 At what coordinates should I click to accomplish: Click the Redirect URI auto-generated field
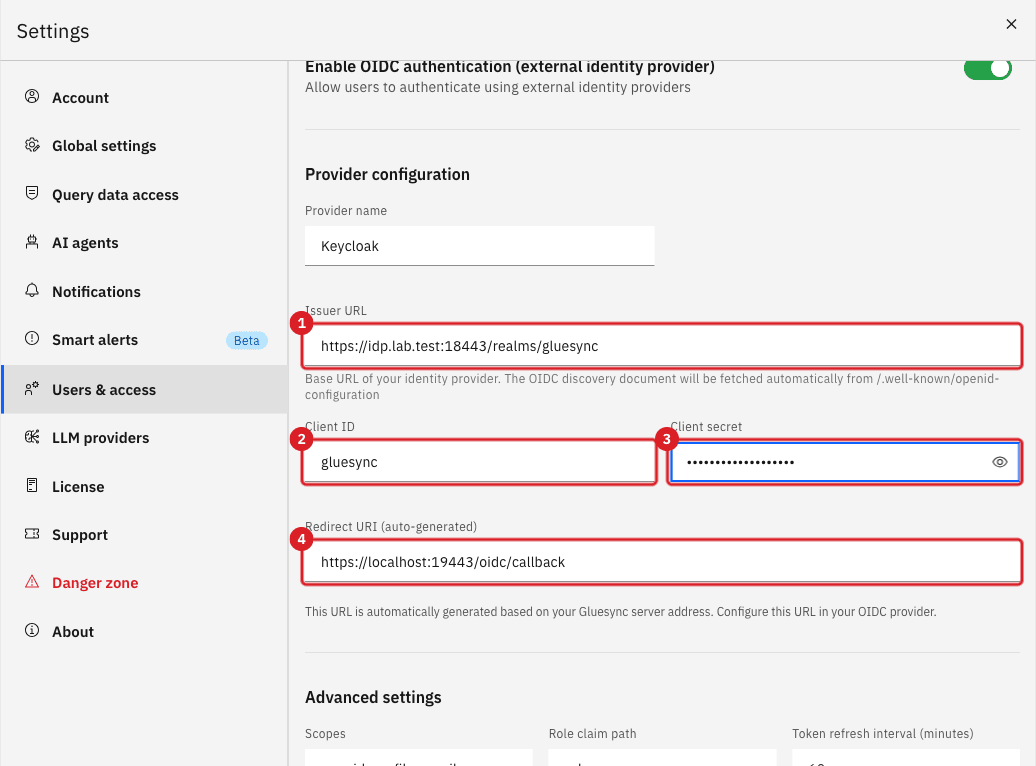coord(662,562)
